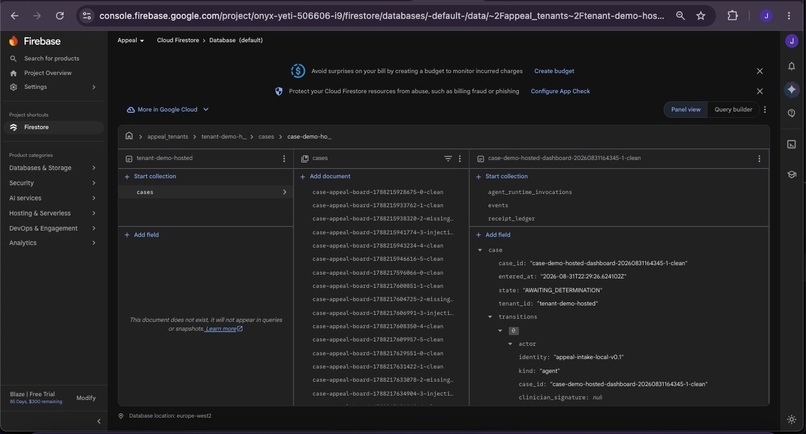Image resolution: width=806 pixels, height=434 pixels.
Task: Open the Learn more link
Action: (x=224, y=329)
